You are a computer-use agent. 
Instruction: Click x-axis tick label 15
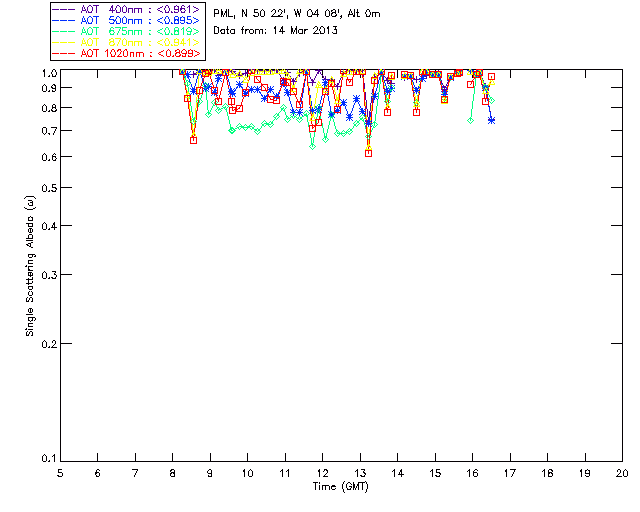pos(435,473)
